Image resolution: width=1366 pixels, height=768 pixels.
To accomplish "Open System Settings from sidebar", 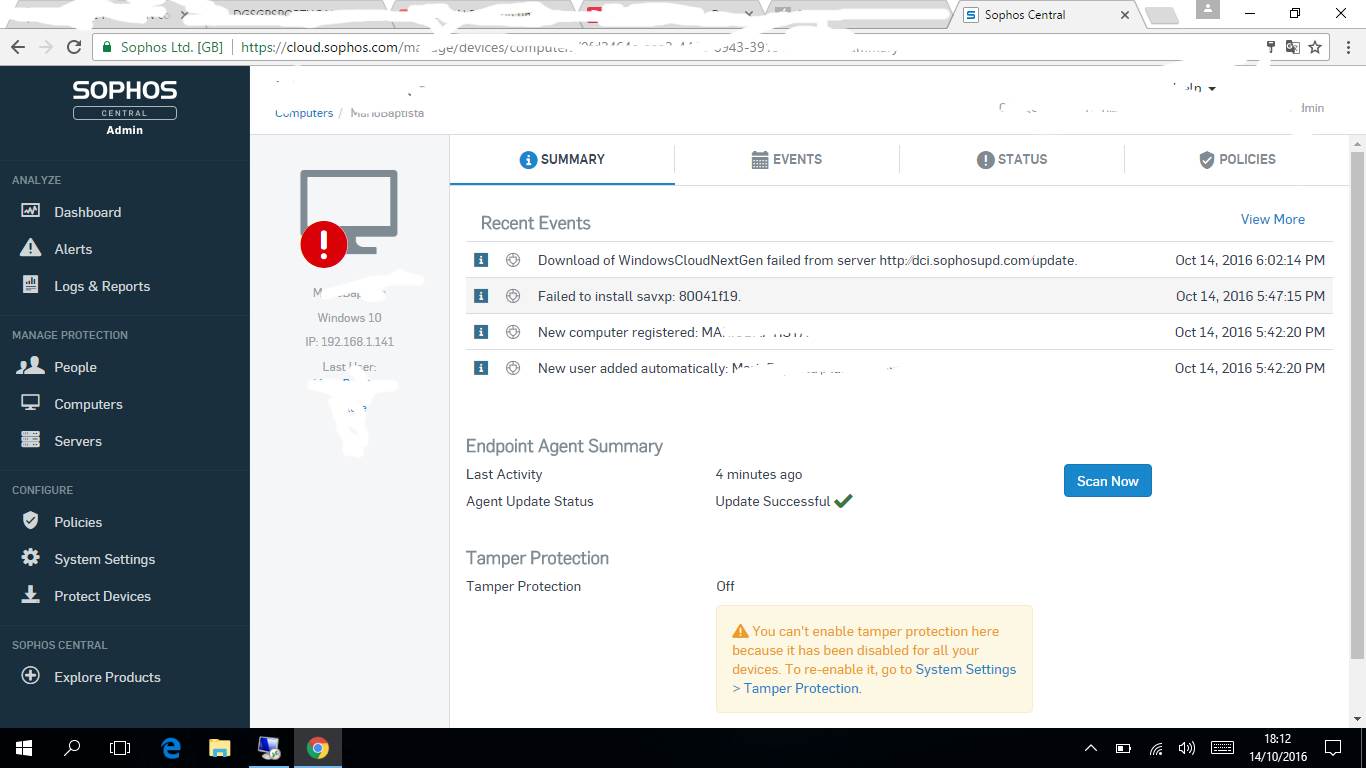I will 104,559.
